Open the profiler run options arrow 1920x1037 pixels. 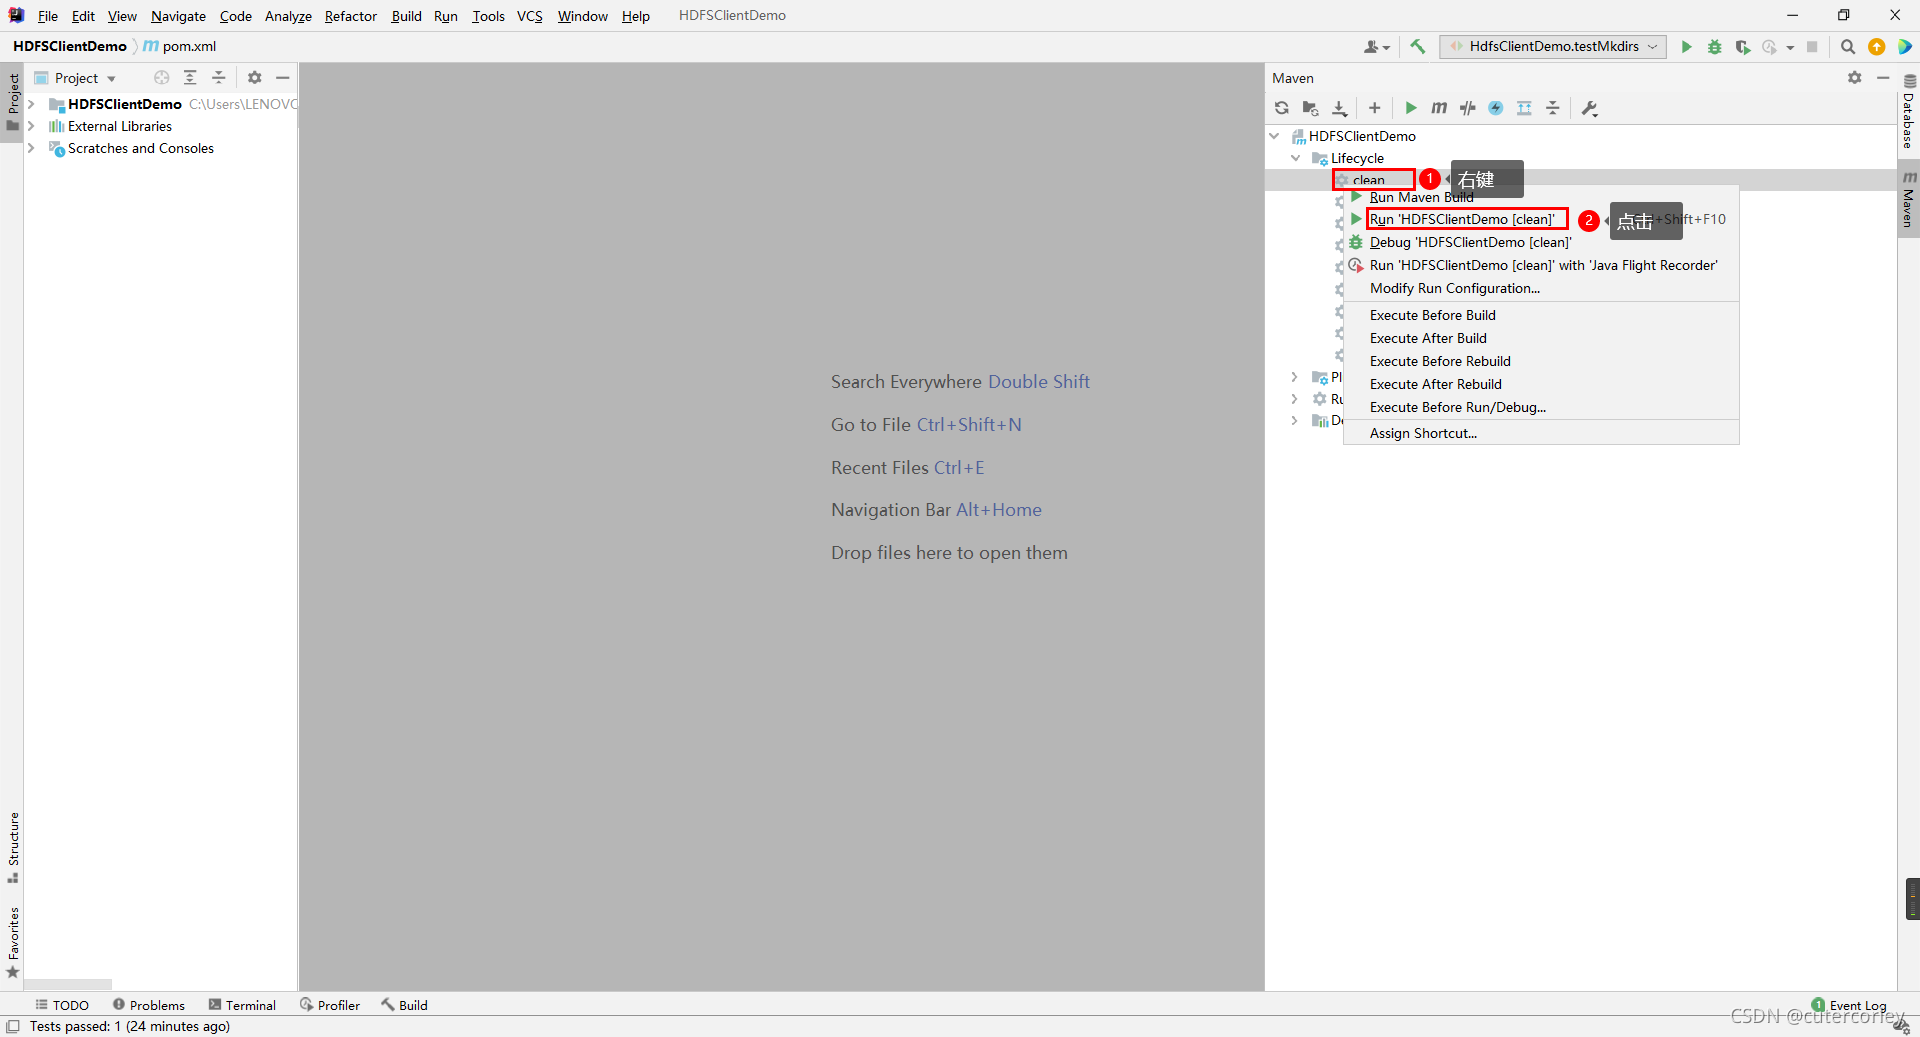(1790, 47)
